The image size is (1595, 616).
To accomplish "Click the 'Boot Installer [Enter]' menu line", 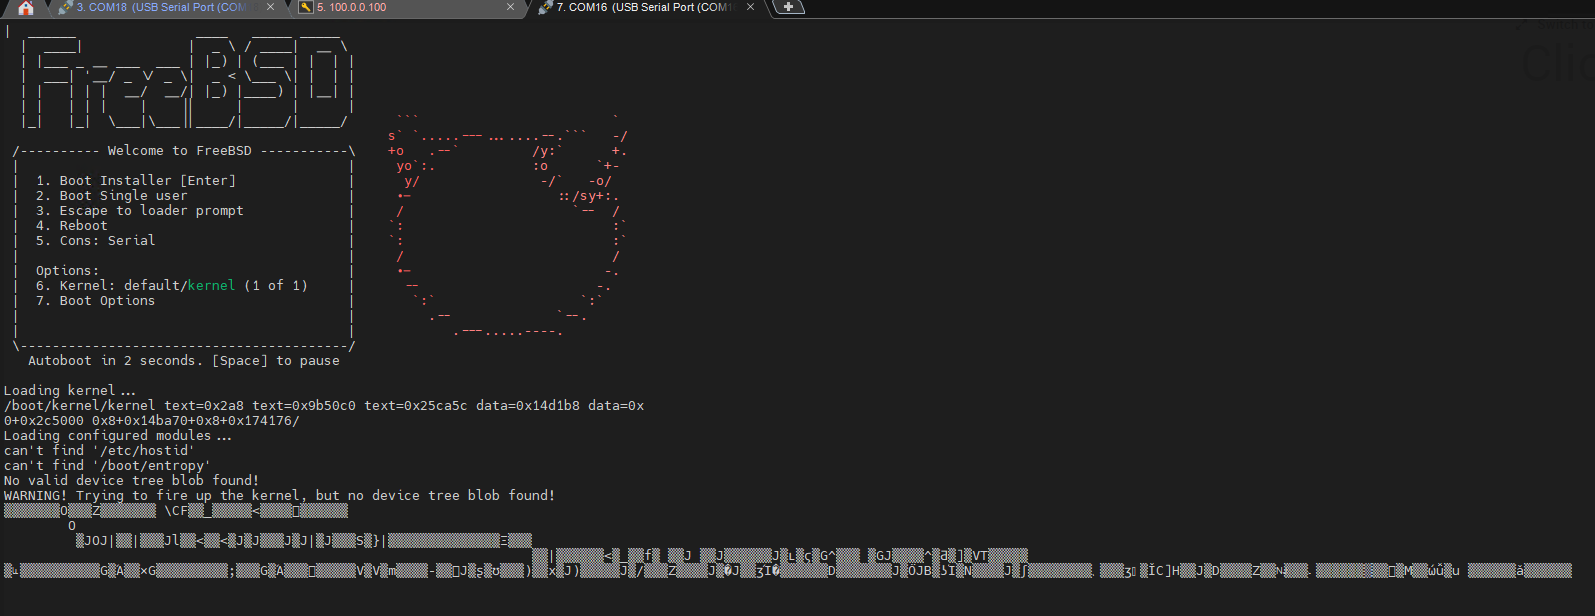I will pyautogui.click(x=136, y=181).
